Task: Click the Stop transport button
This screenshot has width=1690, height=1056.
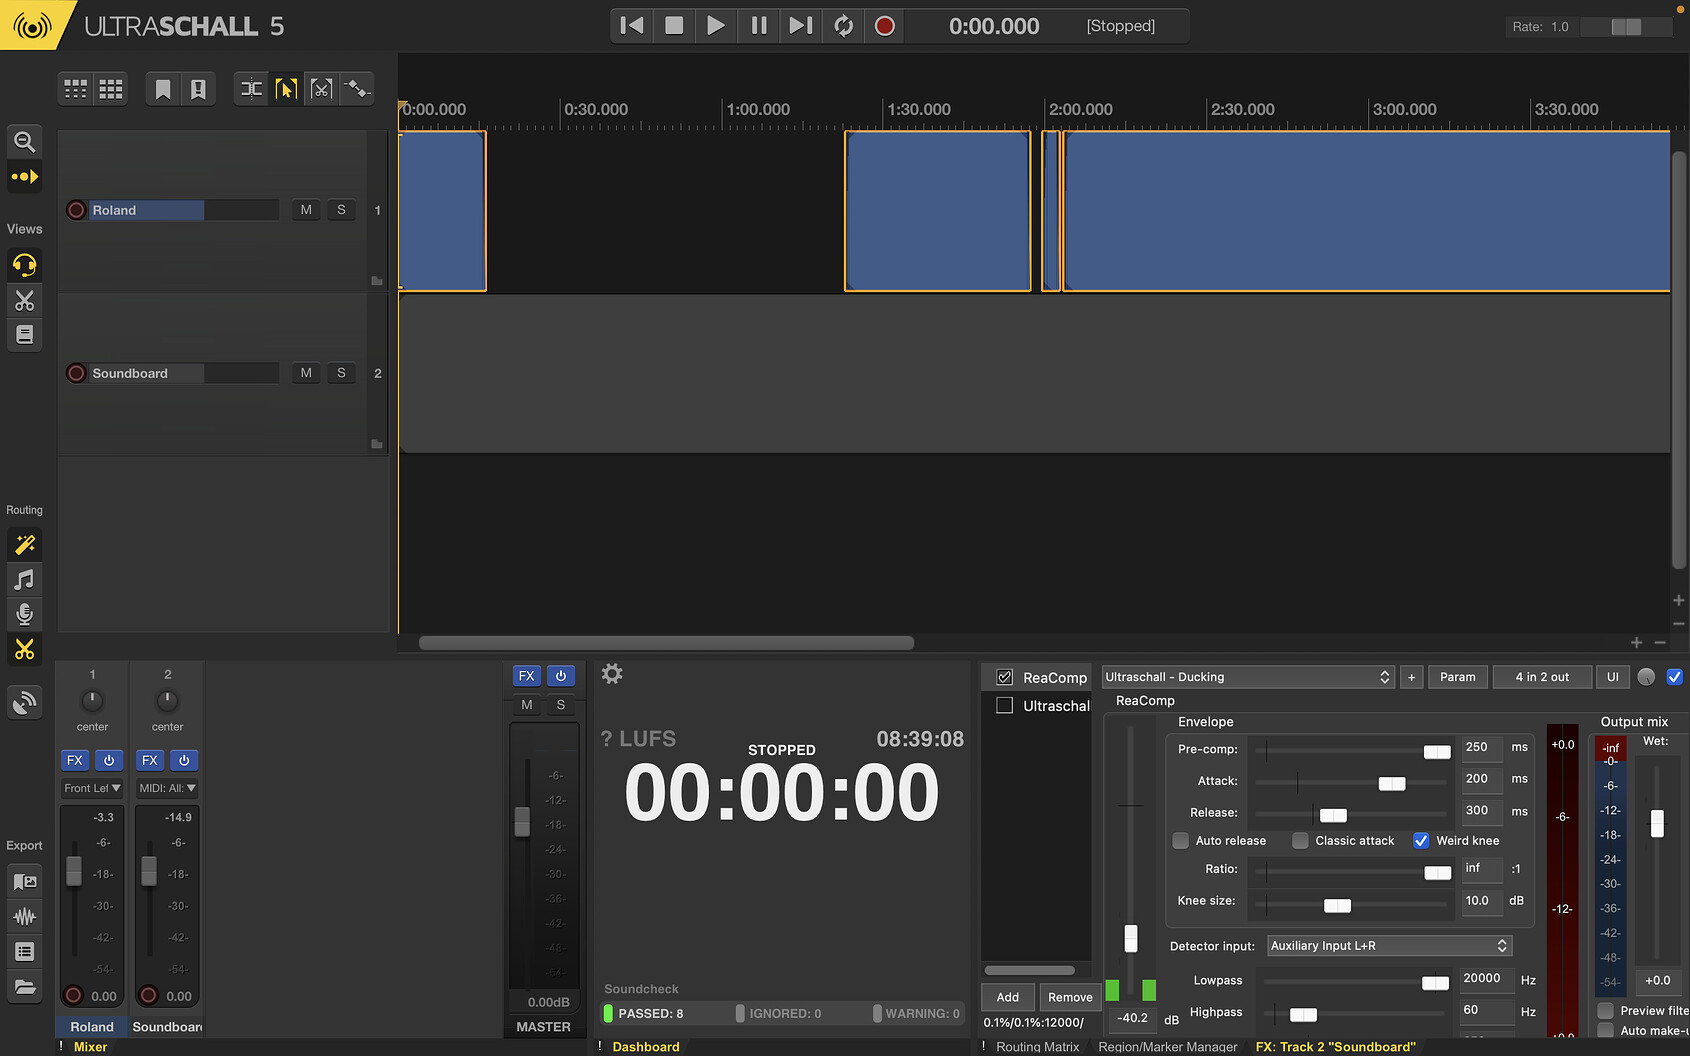Action: pos(674,26)
